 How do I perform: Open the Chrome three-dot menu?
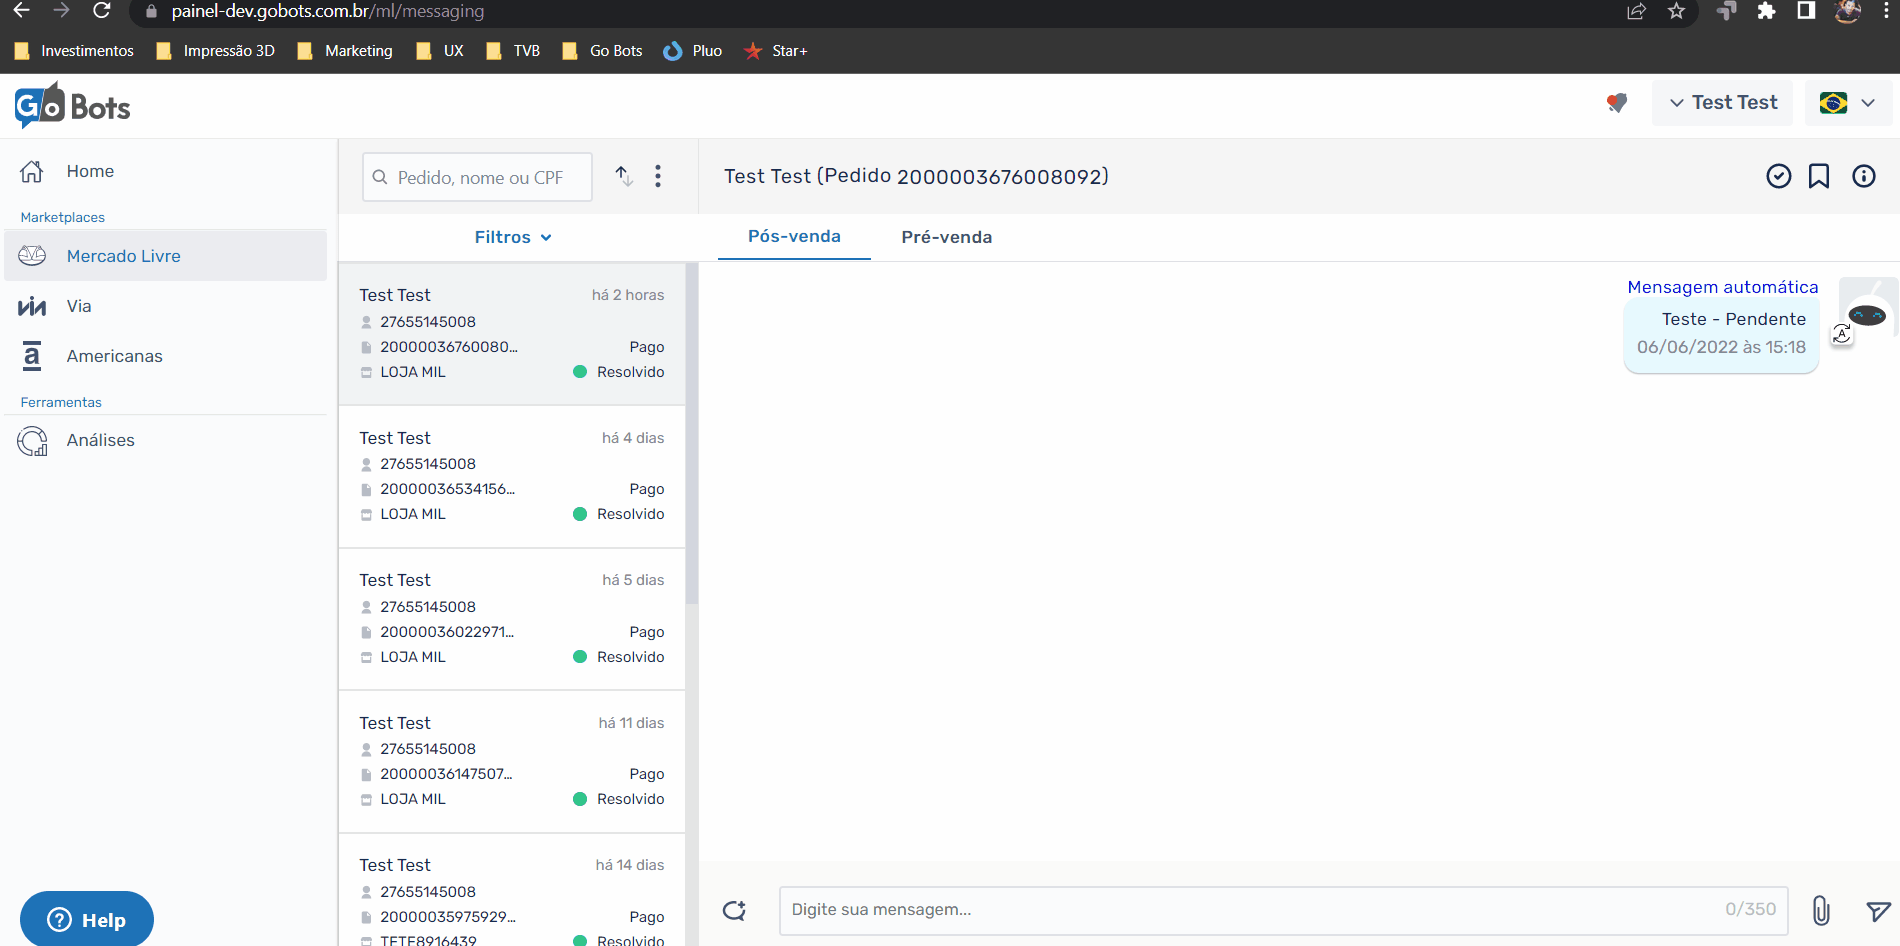tap(1886, 11)
